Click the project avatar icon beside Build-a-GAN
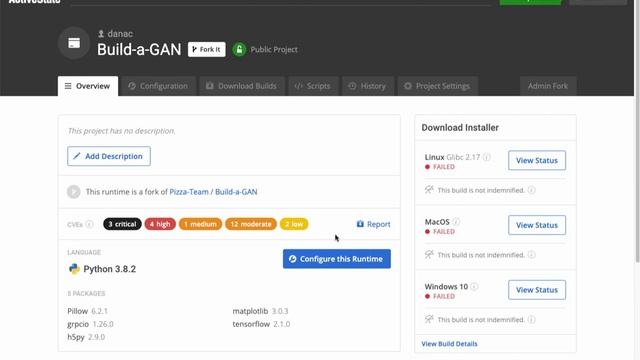640x360 pixels. [x=74, y=43]
